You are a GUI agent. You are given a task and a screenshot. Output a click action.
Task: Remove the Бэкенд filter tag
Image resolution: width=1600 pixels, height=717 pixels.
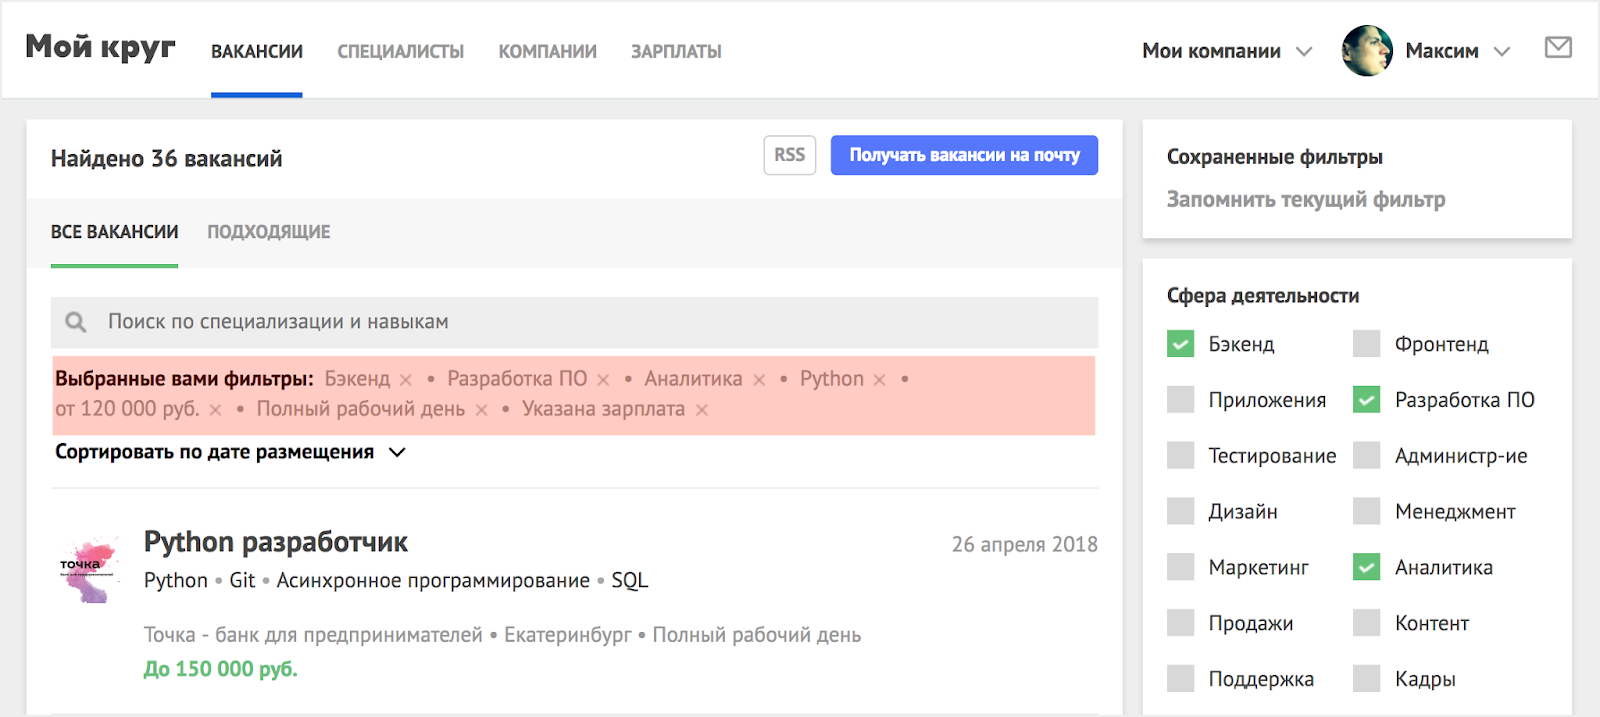click(x=406, y=380)
